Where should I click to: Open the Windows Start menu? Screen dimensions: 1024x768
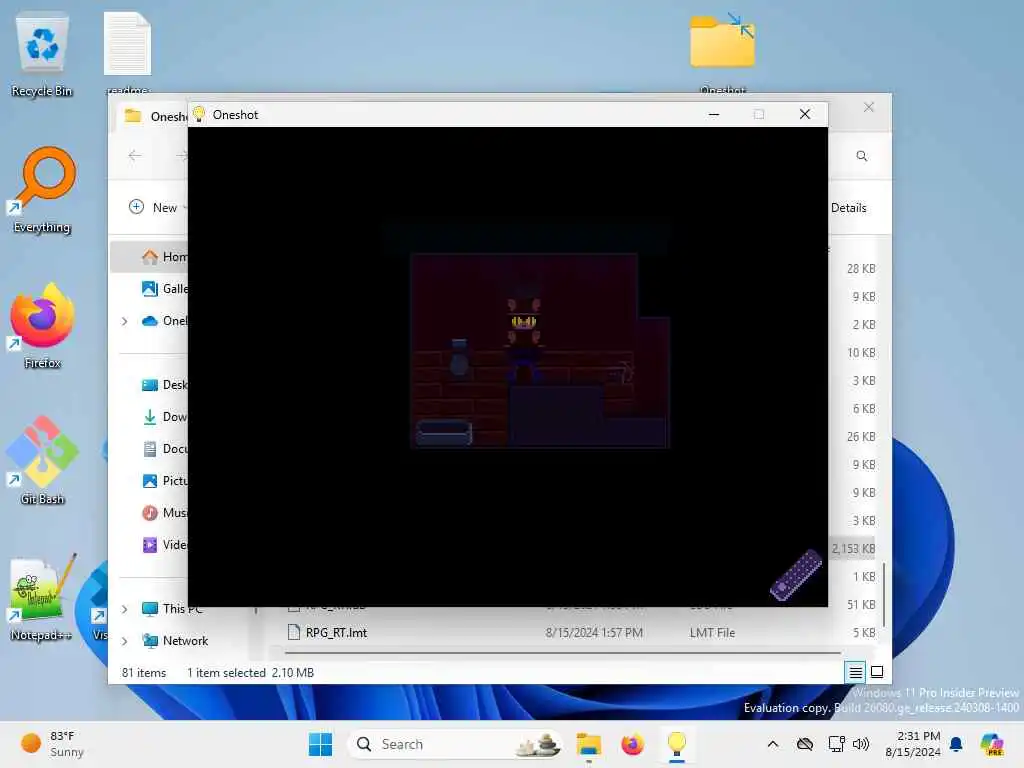click(x=320, y=744)
